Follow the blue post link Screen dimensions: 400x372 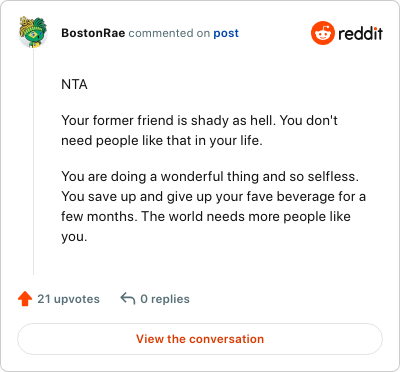(x=226, y=33)
